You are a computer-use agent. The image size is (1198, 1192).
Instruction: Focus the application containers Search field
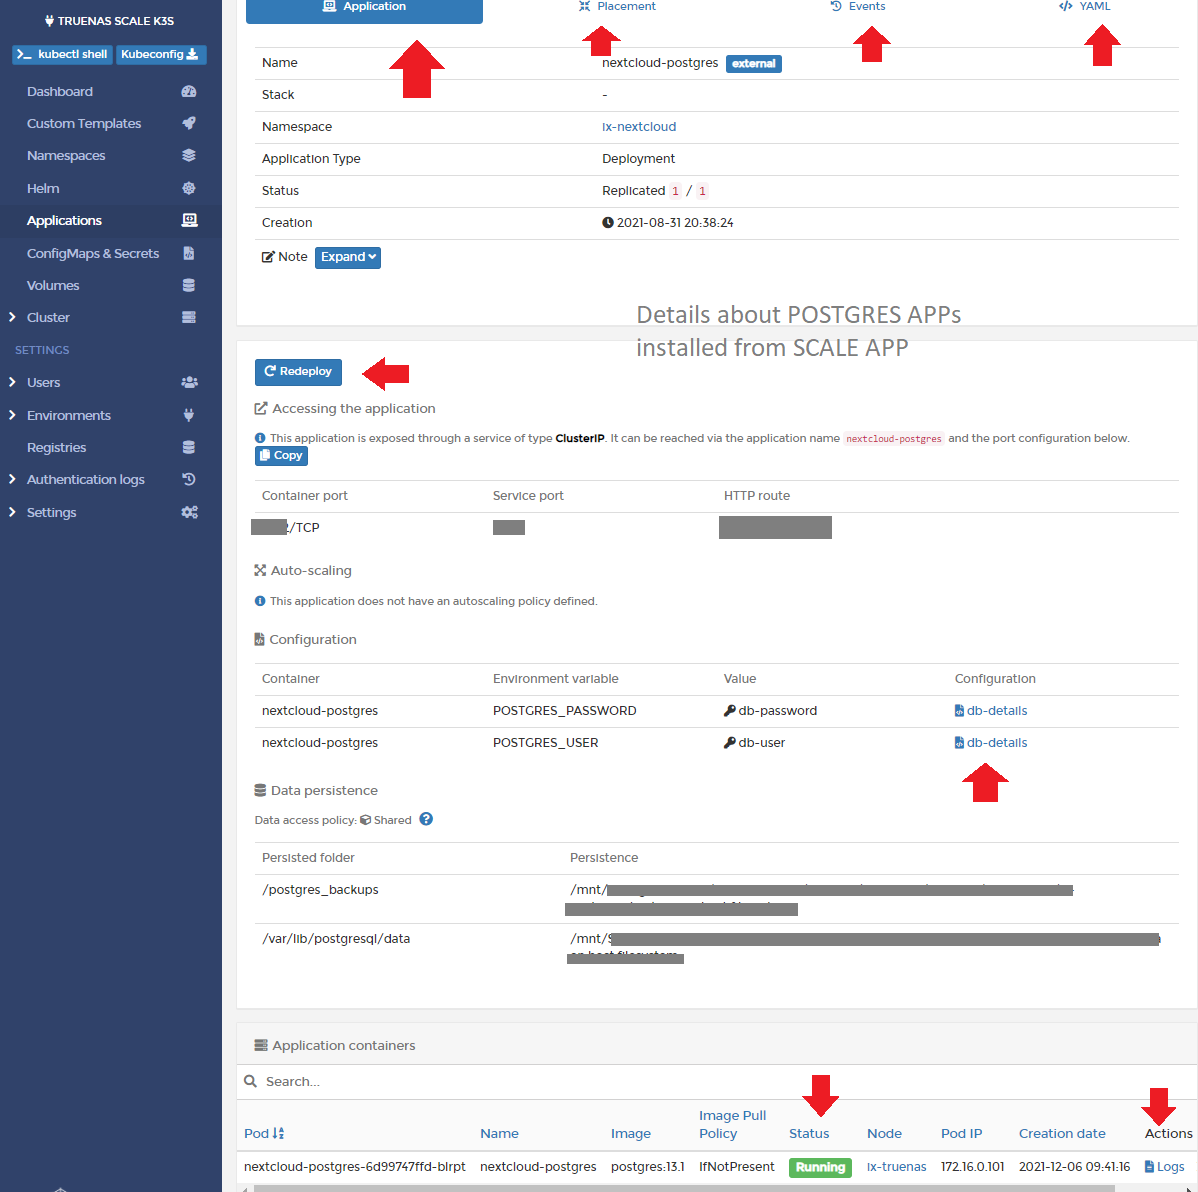click(x=718, y=1081)
